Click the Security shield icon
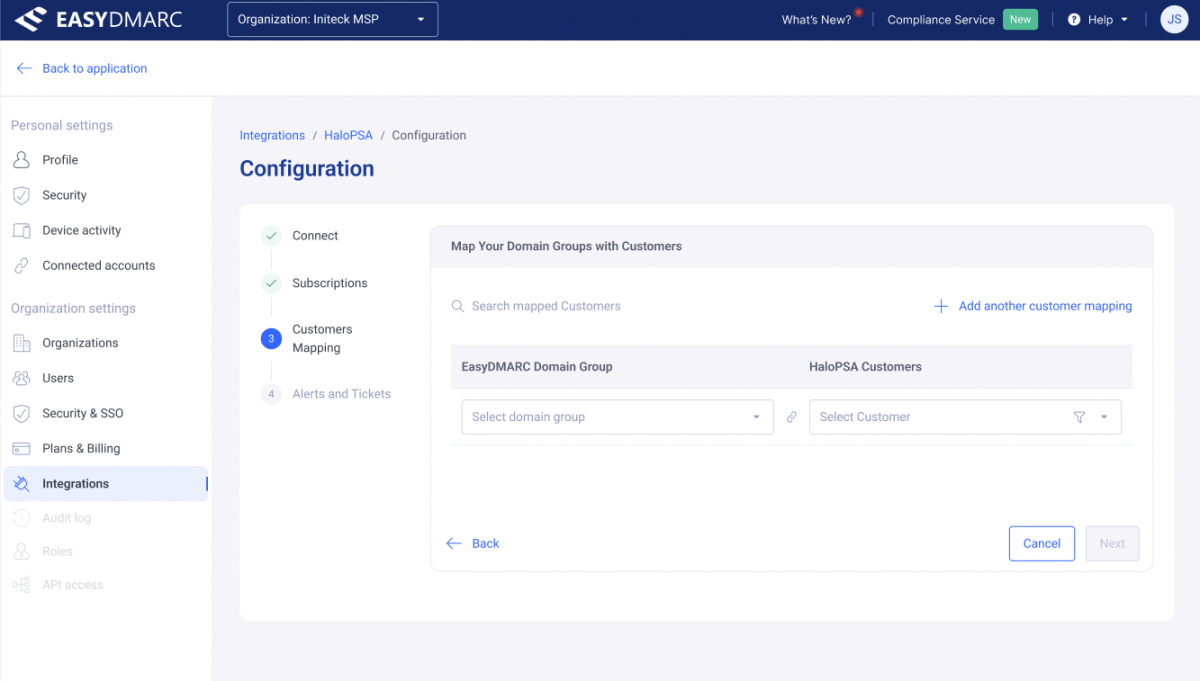The width and height of the screenshot is (1200, 681). (x=22, y=195)
